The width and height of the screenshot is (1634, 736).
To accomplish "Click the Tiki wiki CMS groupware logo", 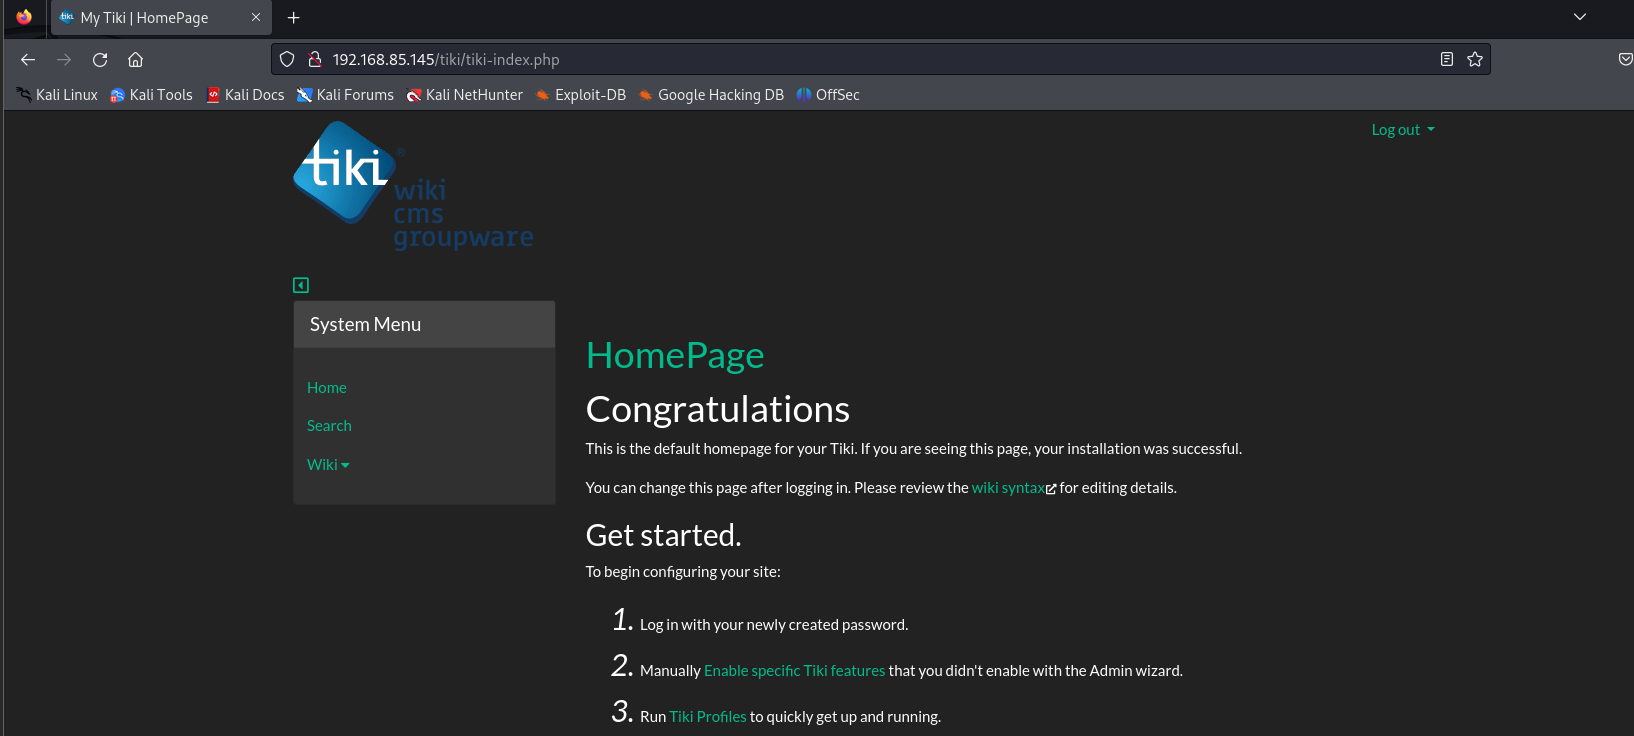I will [412, 185].
